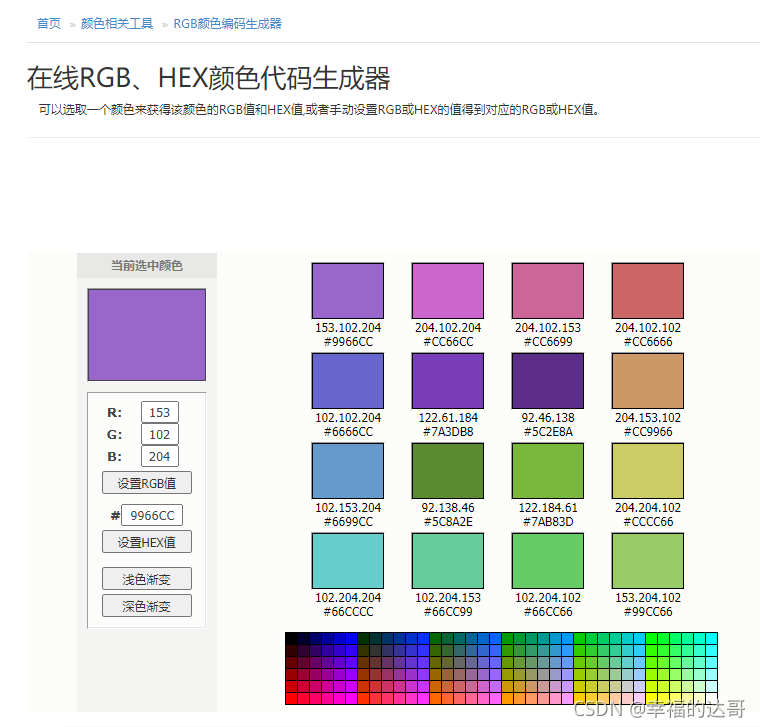Focus the HEX code input box

coord(152,516)
